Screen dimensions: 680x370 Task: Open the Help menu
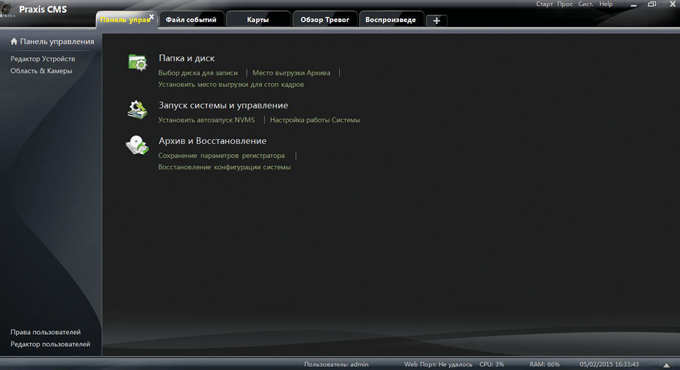606,4
